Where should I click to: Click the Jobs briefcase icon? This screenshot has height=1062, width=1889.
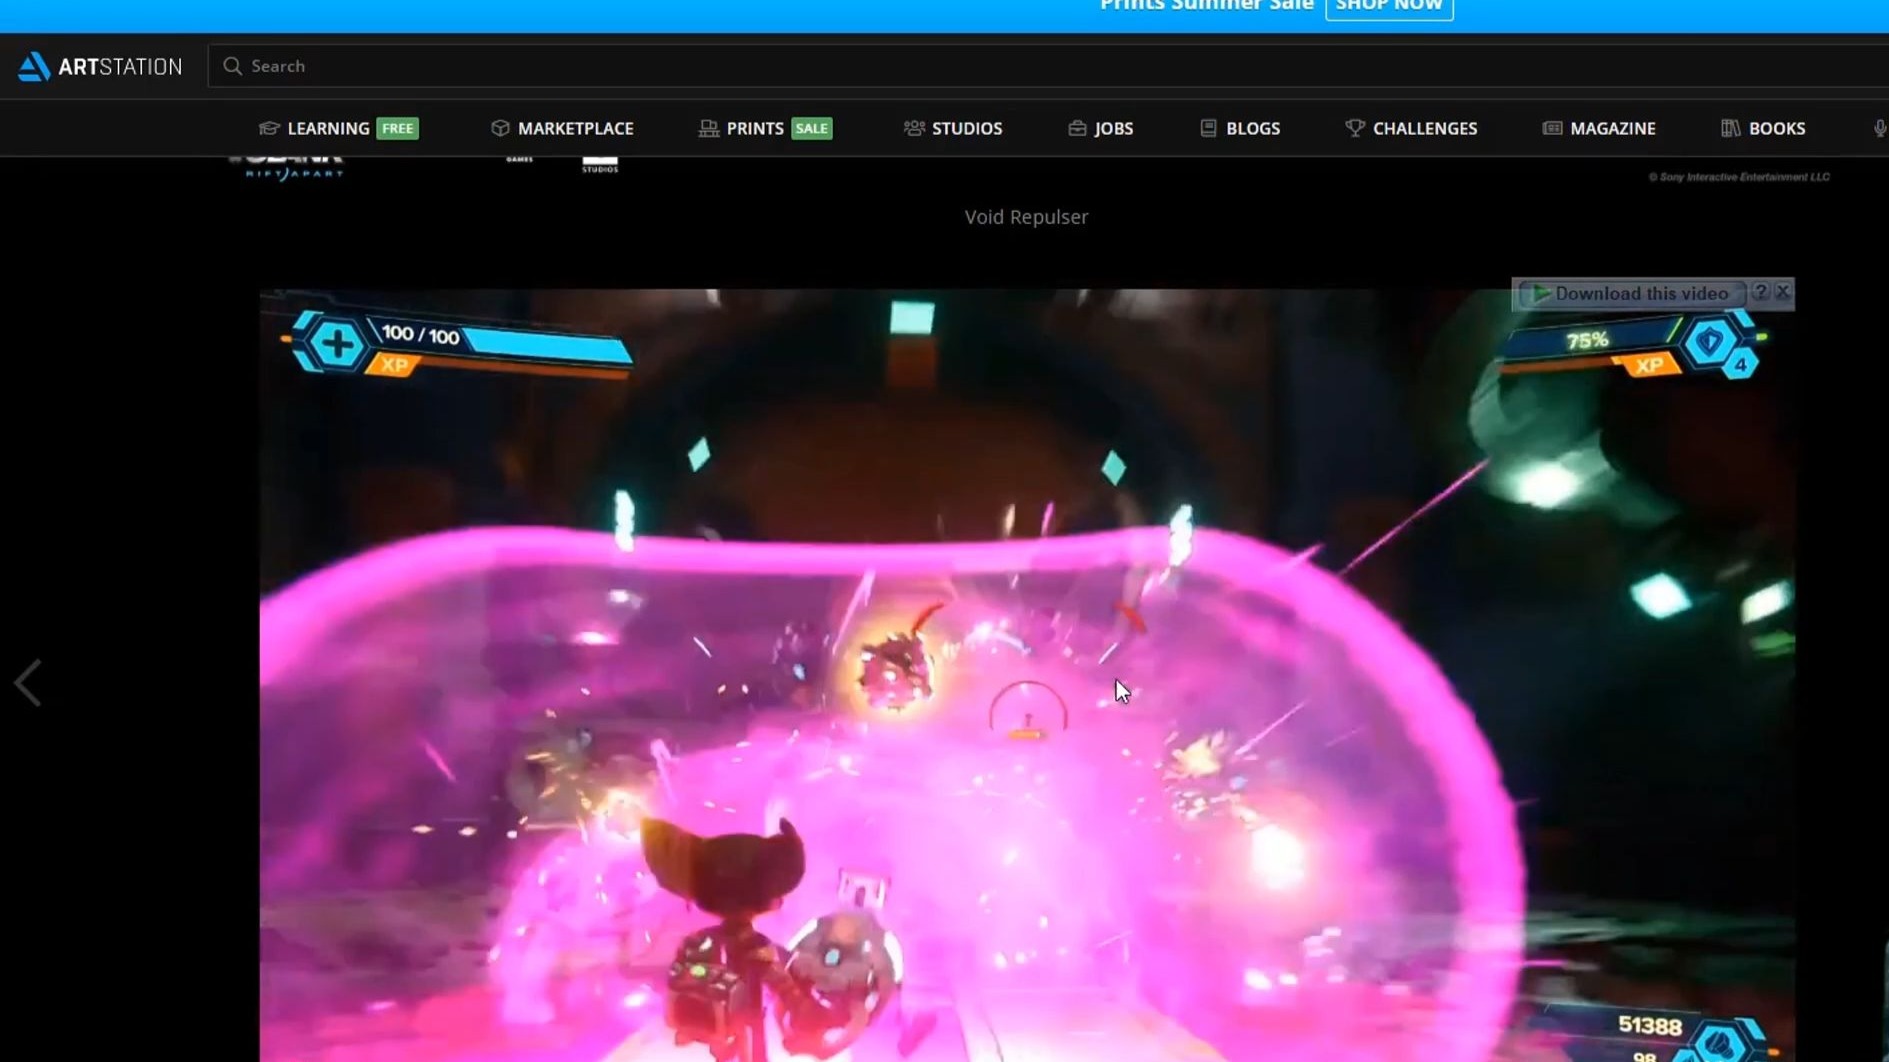[1077, 128]
